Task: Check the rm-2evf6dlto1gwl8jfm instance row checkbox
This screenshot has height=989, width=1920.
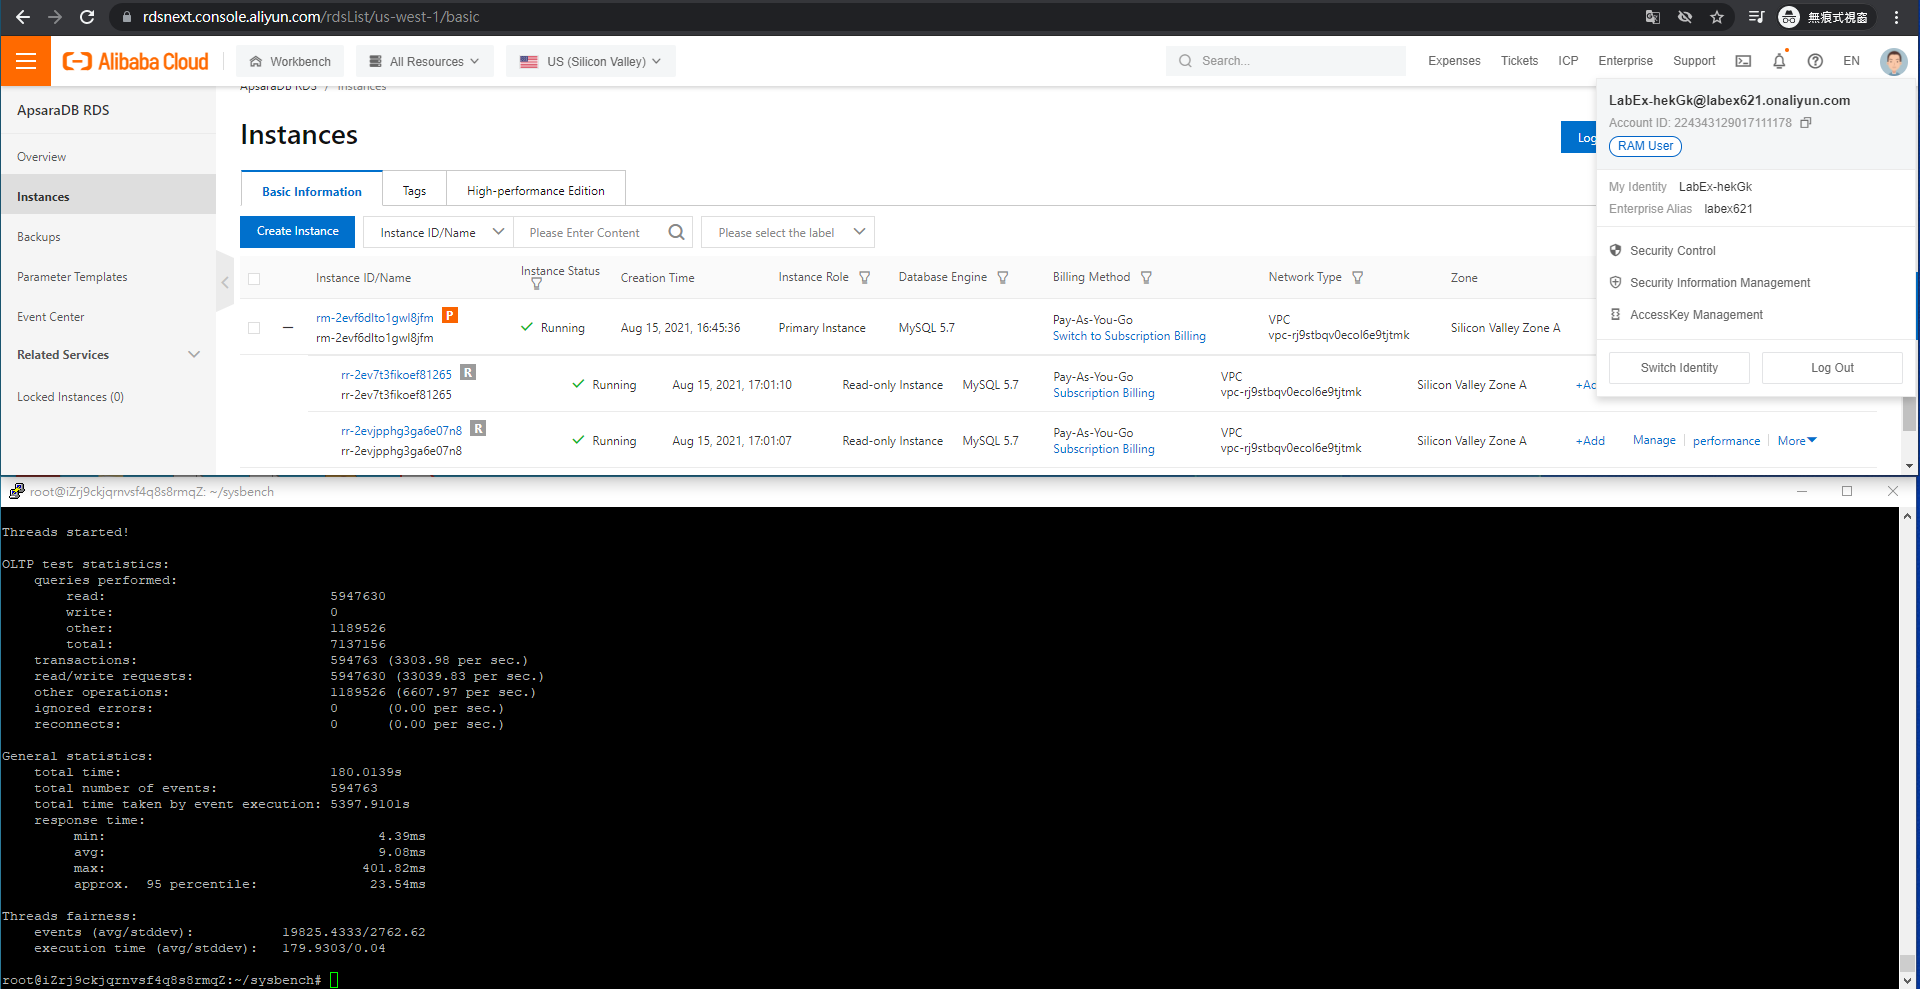Action: point(254,328)
